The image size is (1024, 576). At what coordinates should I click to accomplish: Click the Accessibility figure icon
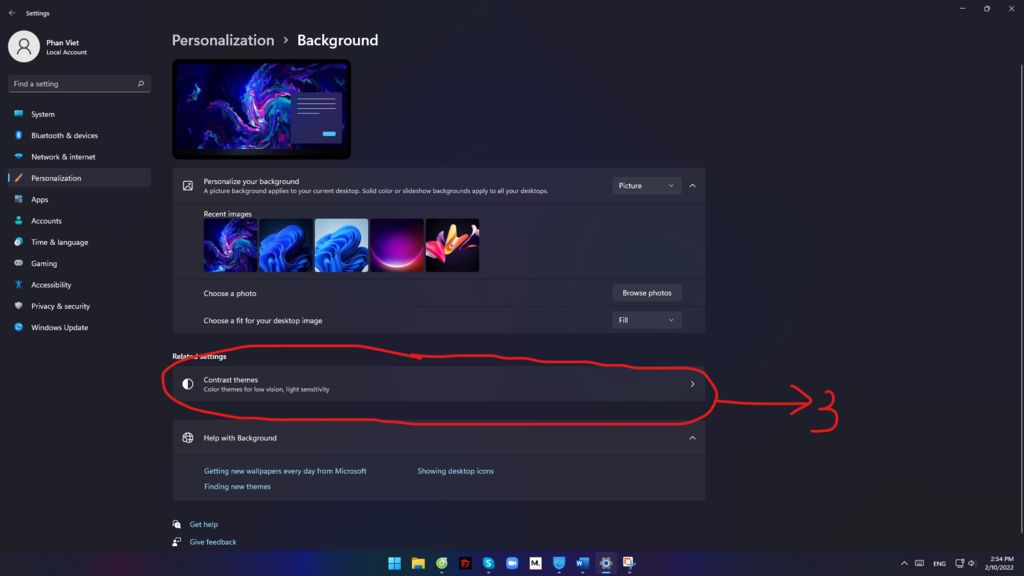pyautogui.click(x=18, y=285)
